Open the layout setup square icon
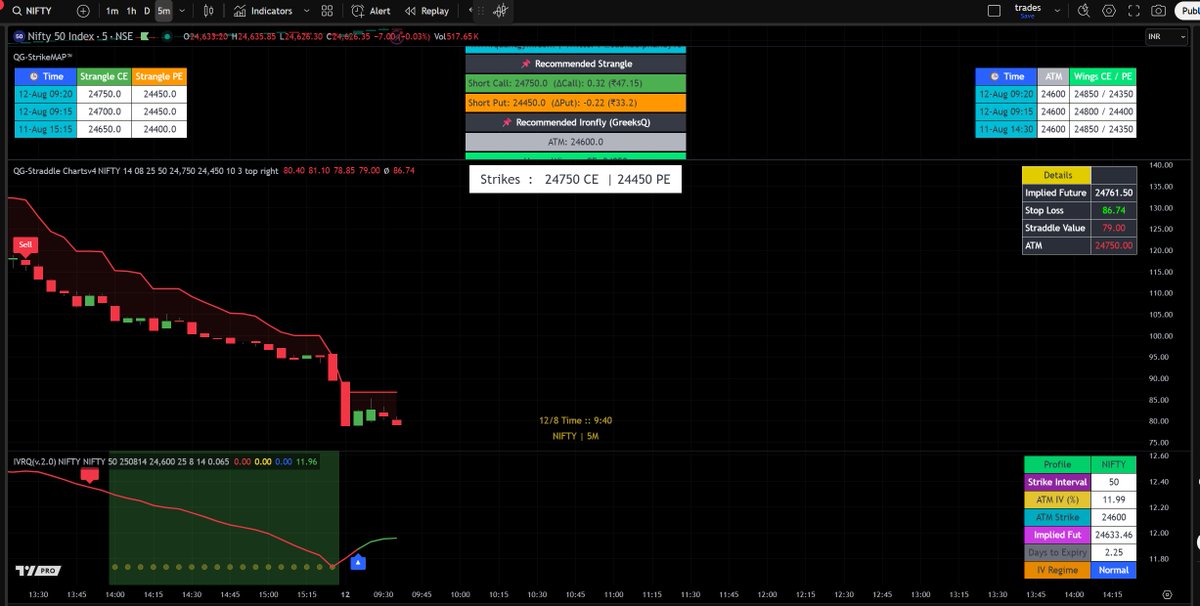The height and width of the screenshot is (606, 1200). tap(992, 11)
